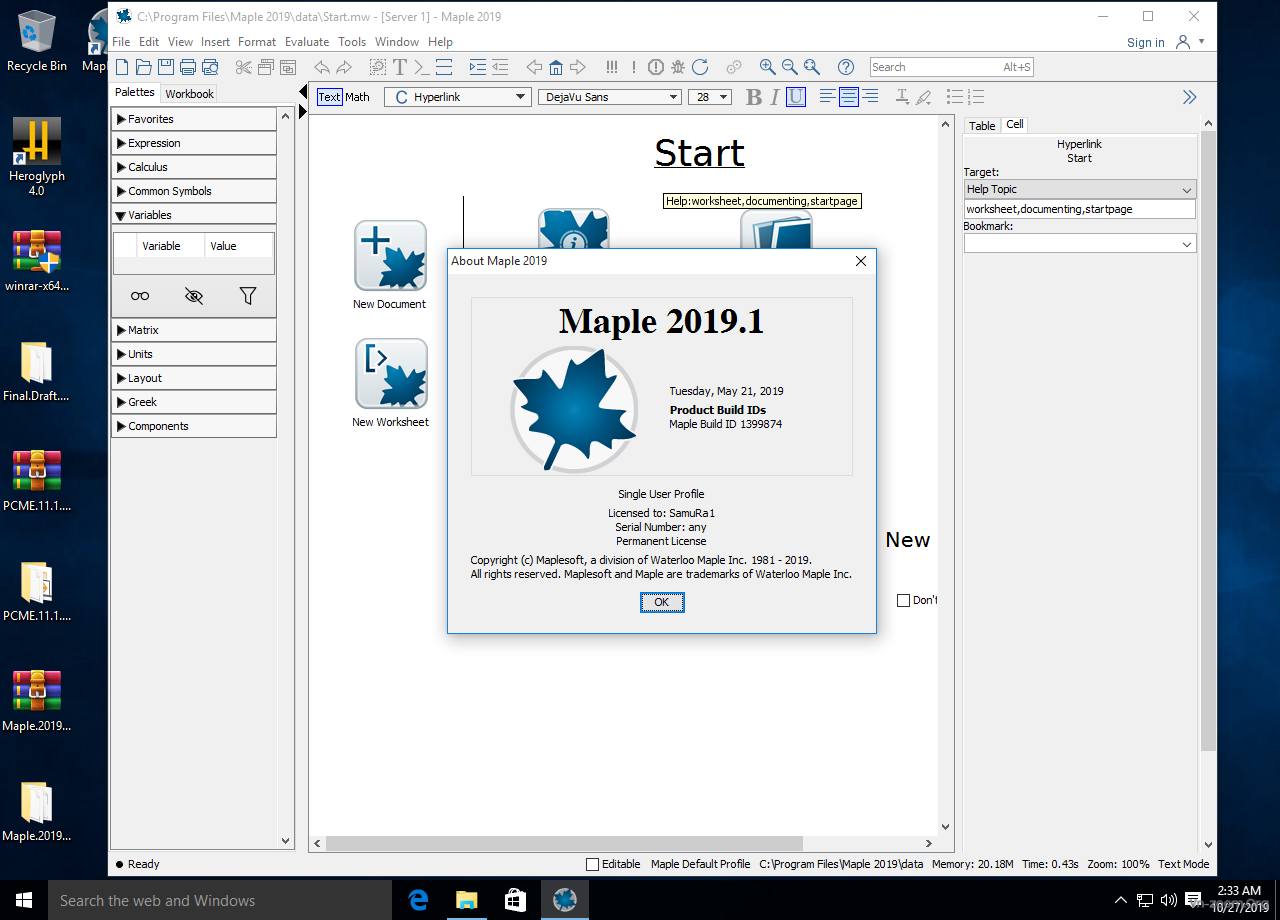Zoom in with the magnifier plus icon
1280x920 pixels.
(768, 67)
